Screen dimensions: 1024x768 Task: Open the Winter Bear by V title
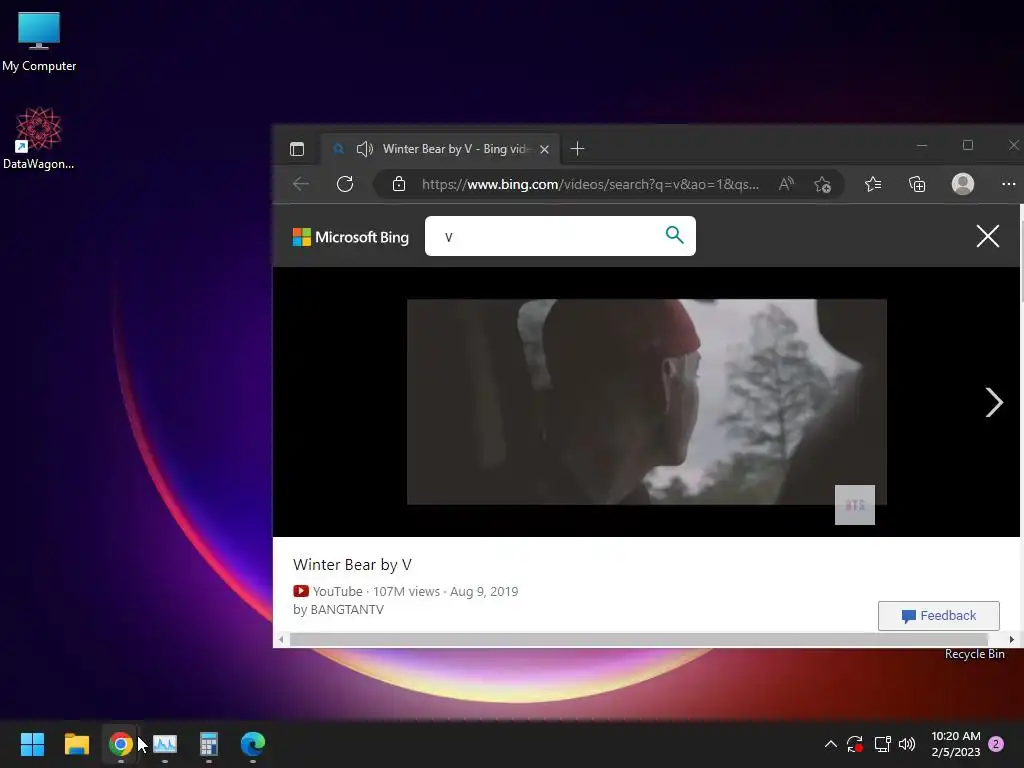click(x=352, y=565)
